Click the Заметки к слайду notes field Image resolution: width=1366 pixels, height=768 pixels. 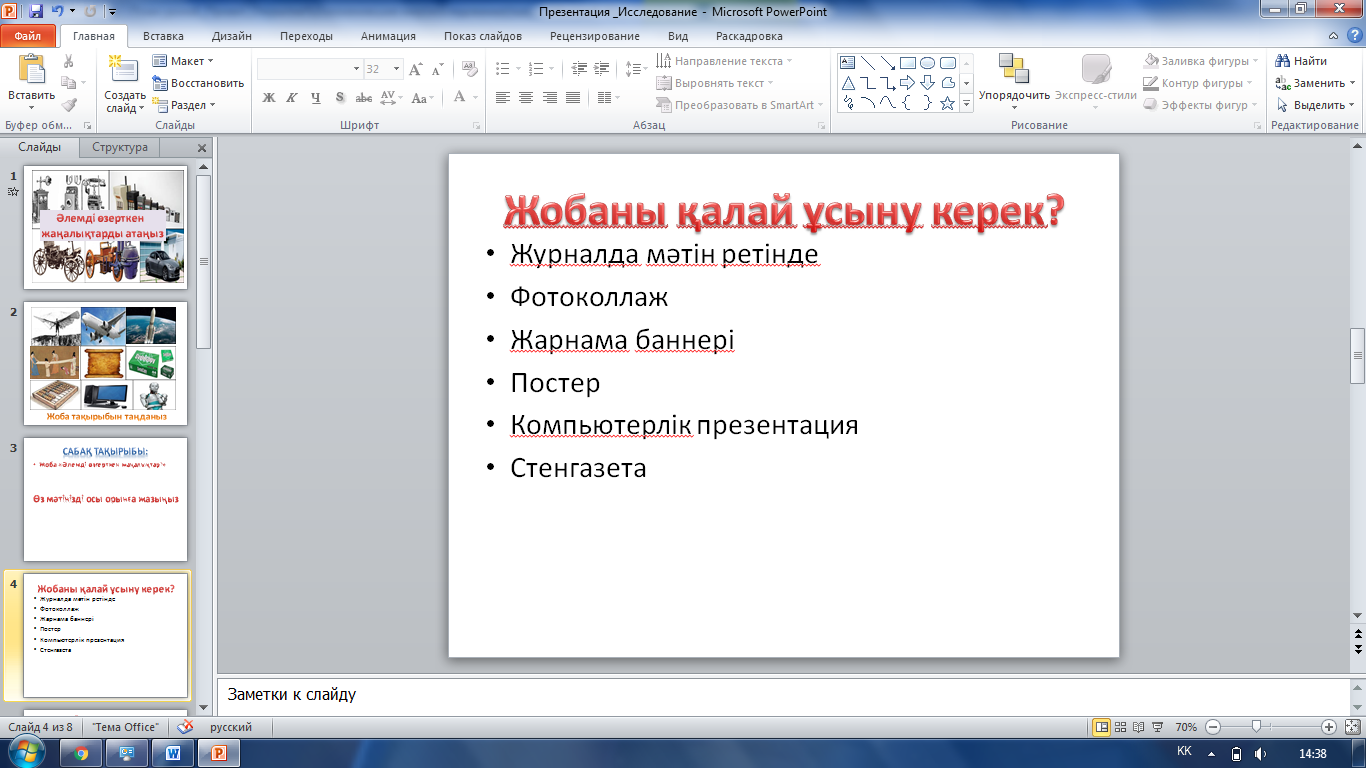pyautogui.click(x=783, y=694)
